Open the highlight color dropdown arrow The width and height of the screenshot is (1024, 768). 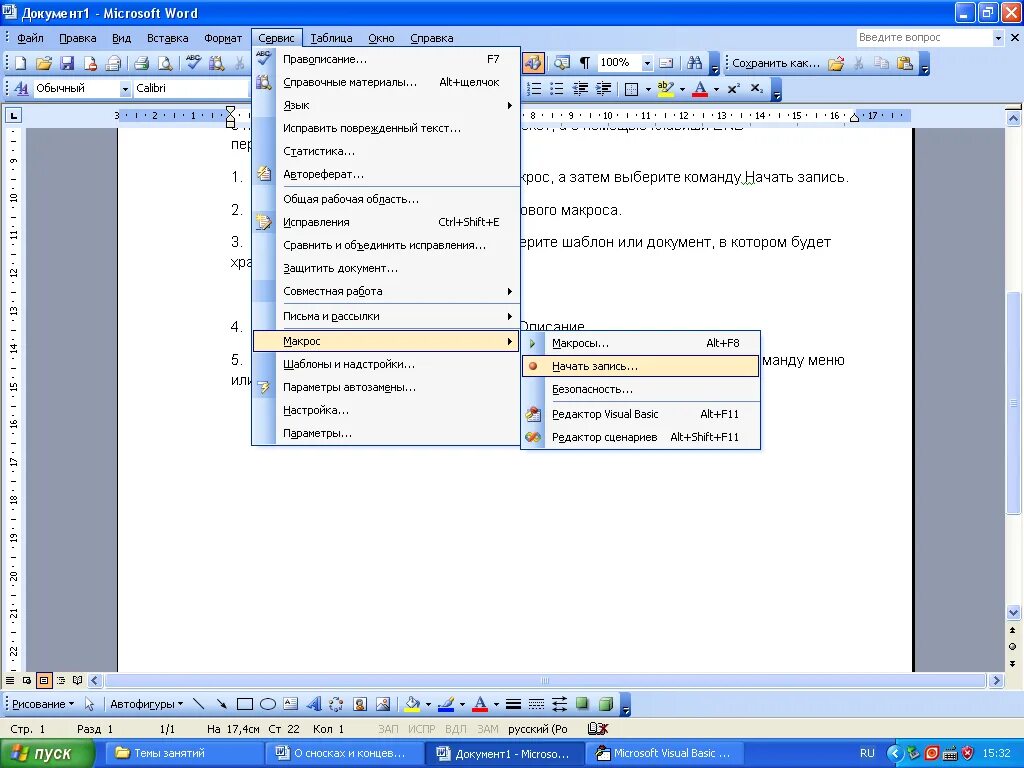682,89
